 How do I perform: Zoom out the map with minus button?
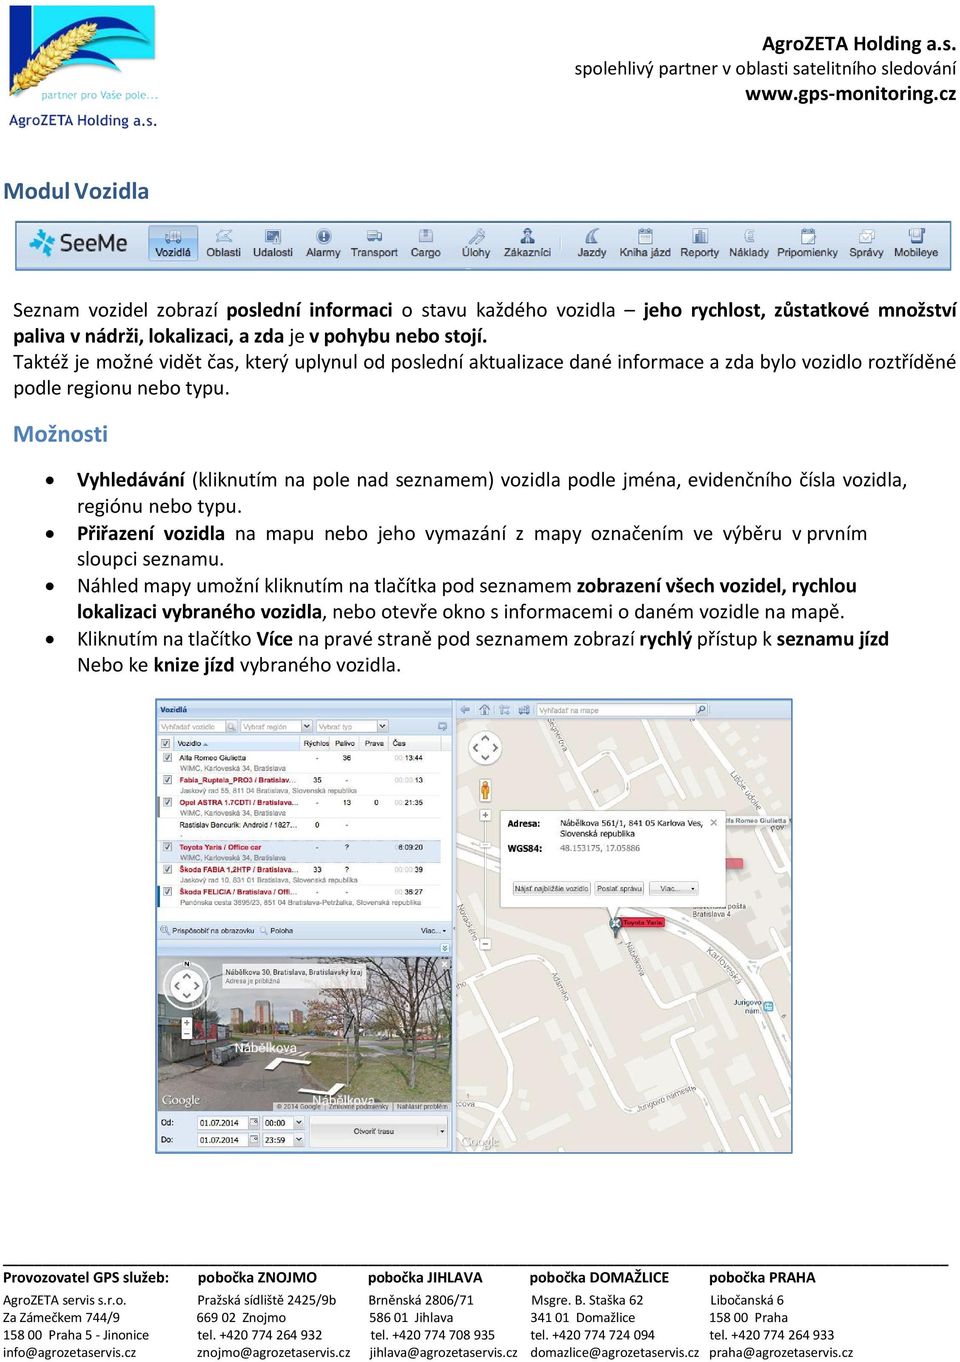point(485,943)
